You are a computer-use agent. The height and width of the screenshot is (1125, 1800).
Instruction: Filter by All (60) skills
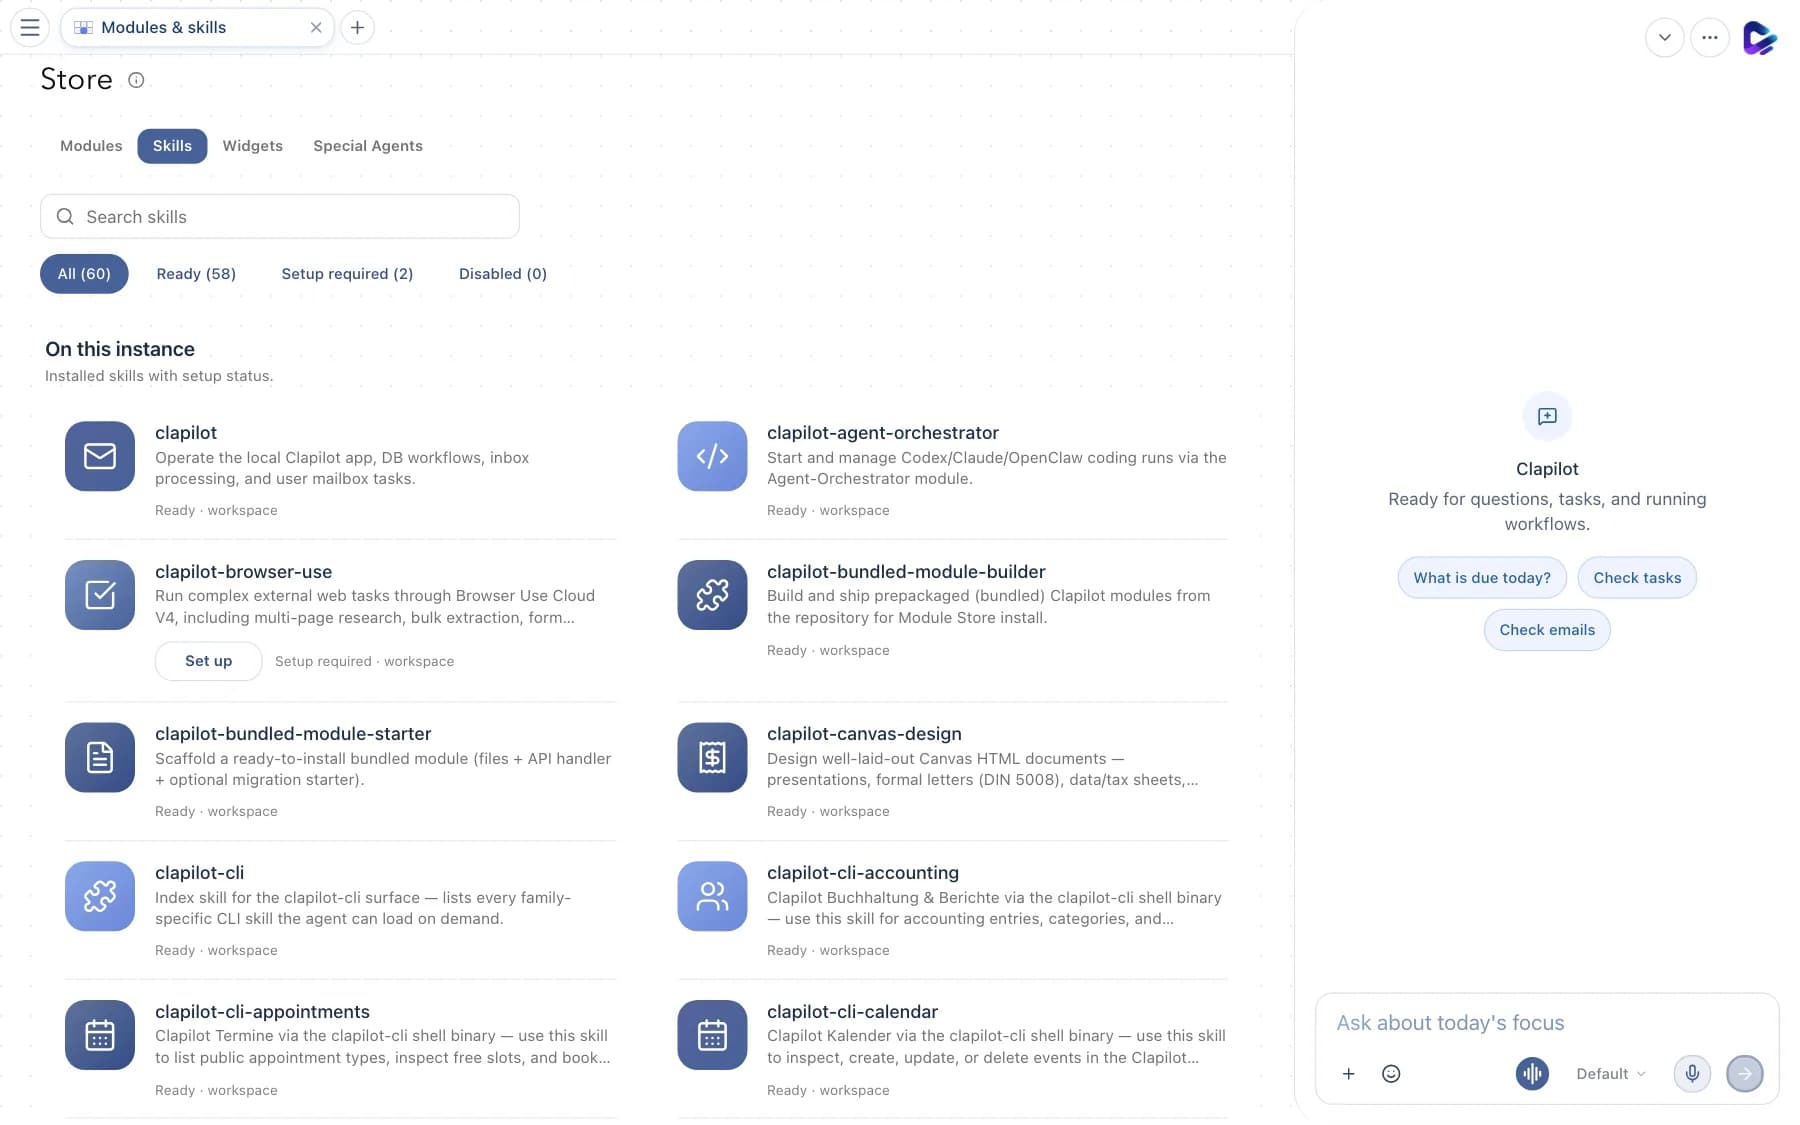tap(84, 274)
